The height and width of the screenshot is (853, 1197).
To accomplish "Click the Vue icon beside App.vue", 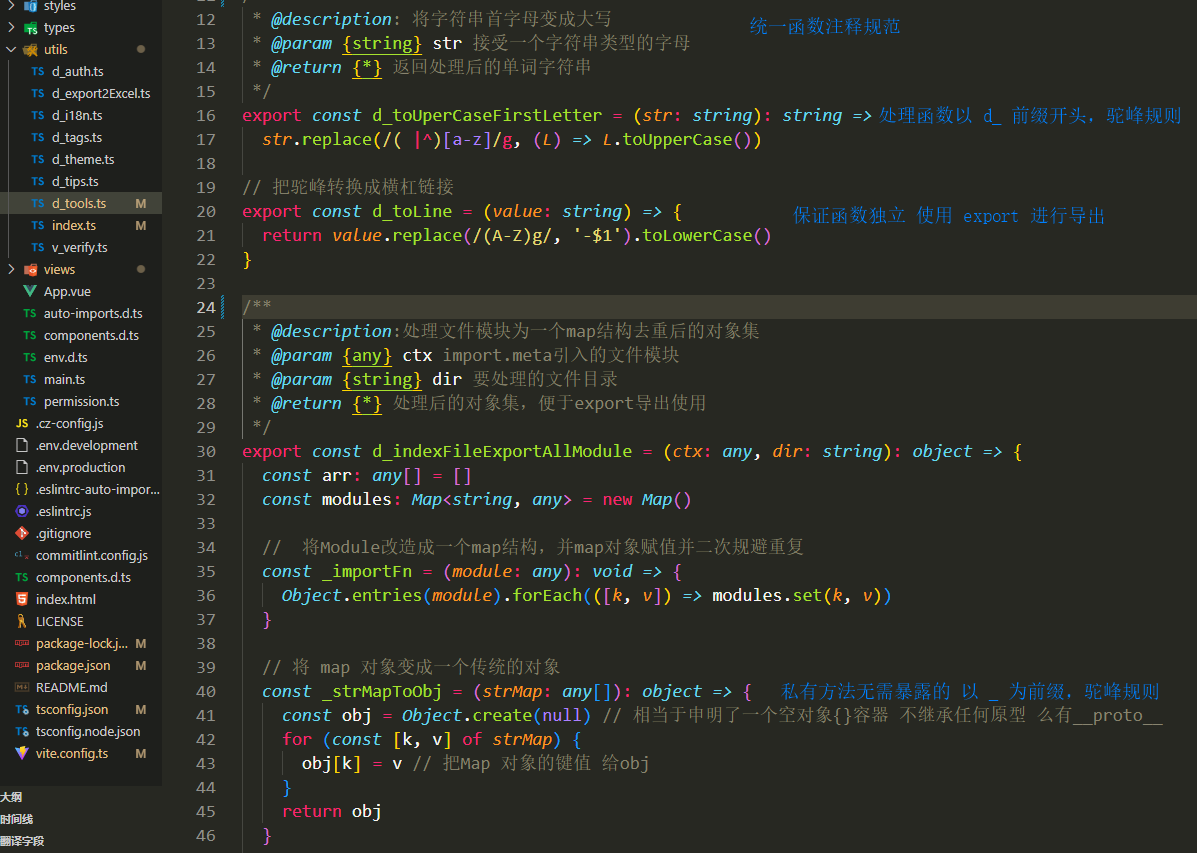I will (30, 292).
